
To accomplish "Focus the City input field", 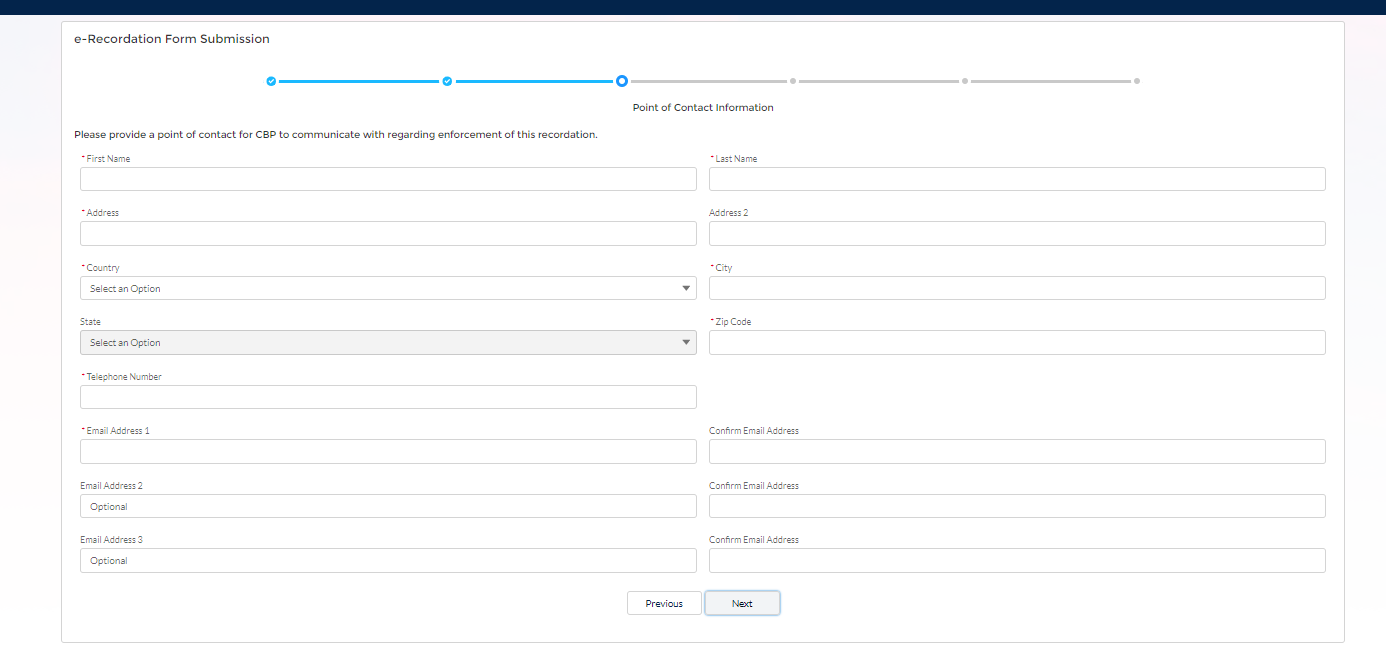I will [x=1017, y=288].
